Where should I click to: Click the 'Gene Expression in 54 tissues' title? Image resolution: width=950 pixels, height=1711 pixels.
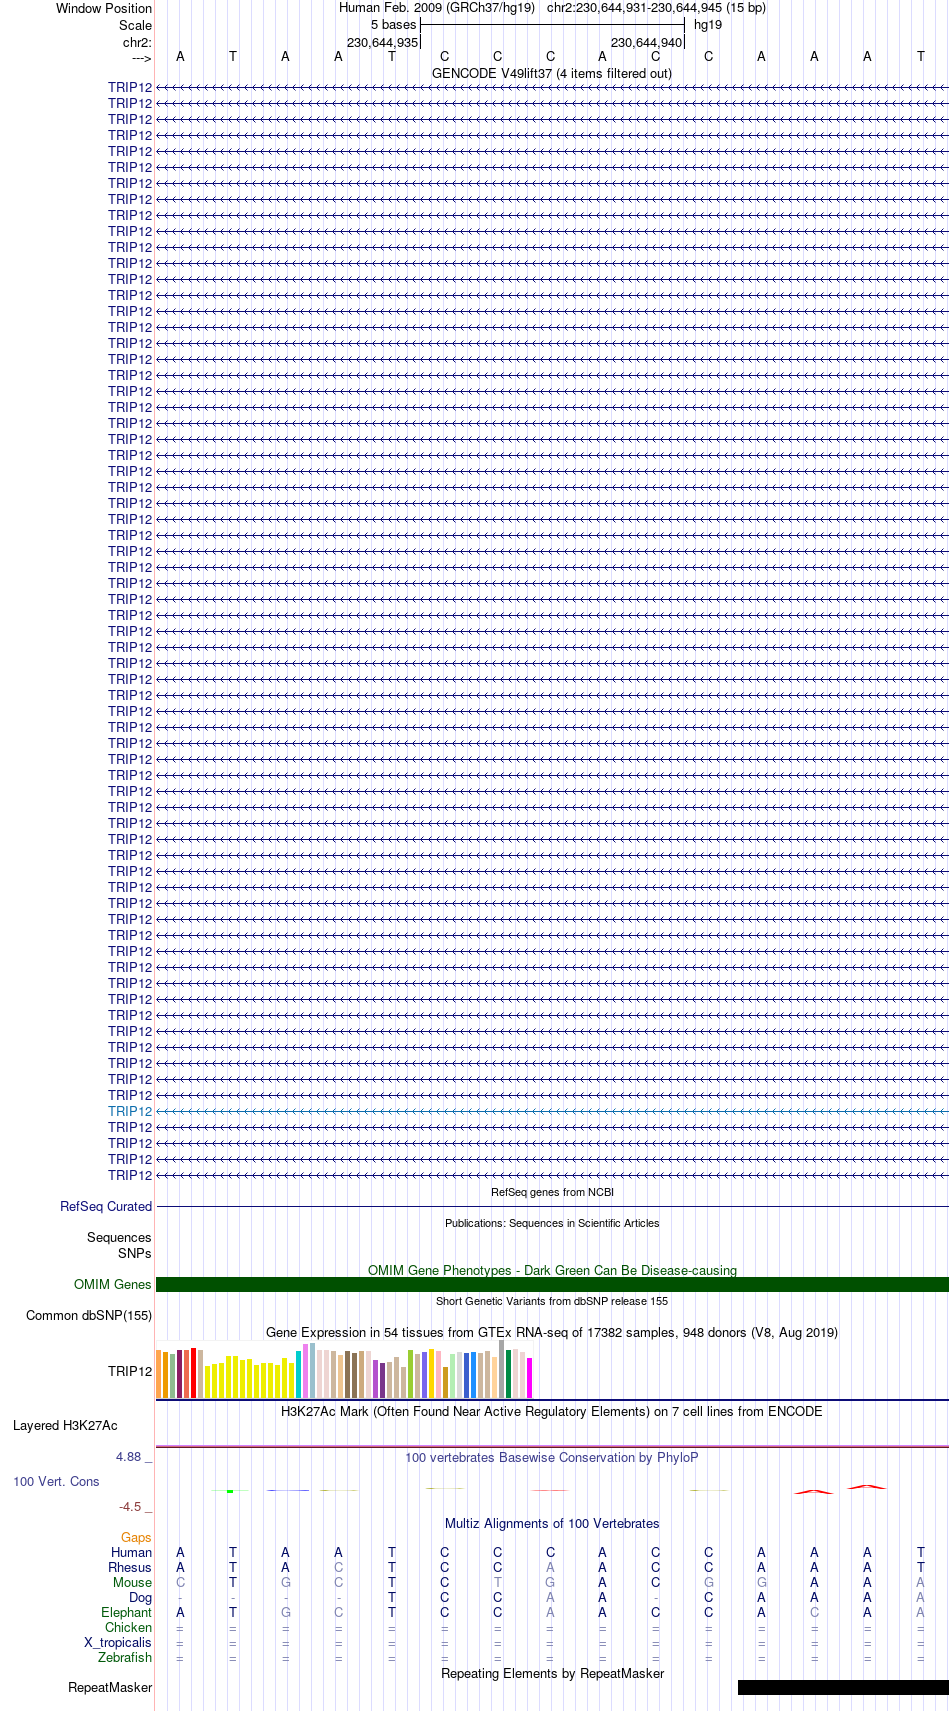coord(552,1332)
